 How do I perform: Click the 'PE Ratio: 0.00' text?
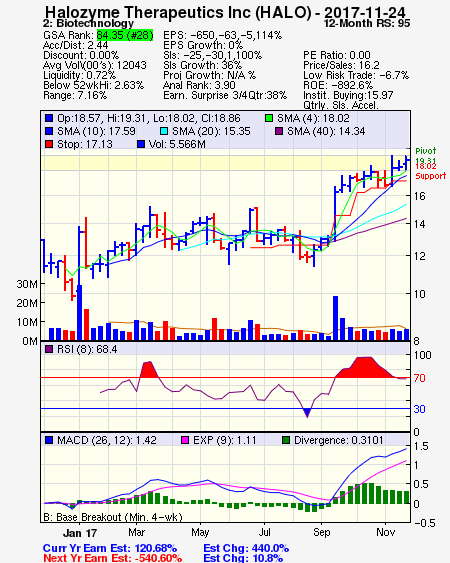click(x=337, y=55)
